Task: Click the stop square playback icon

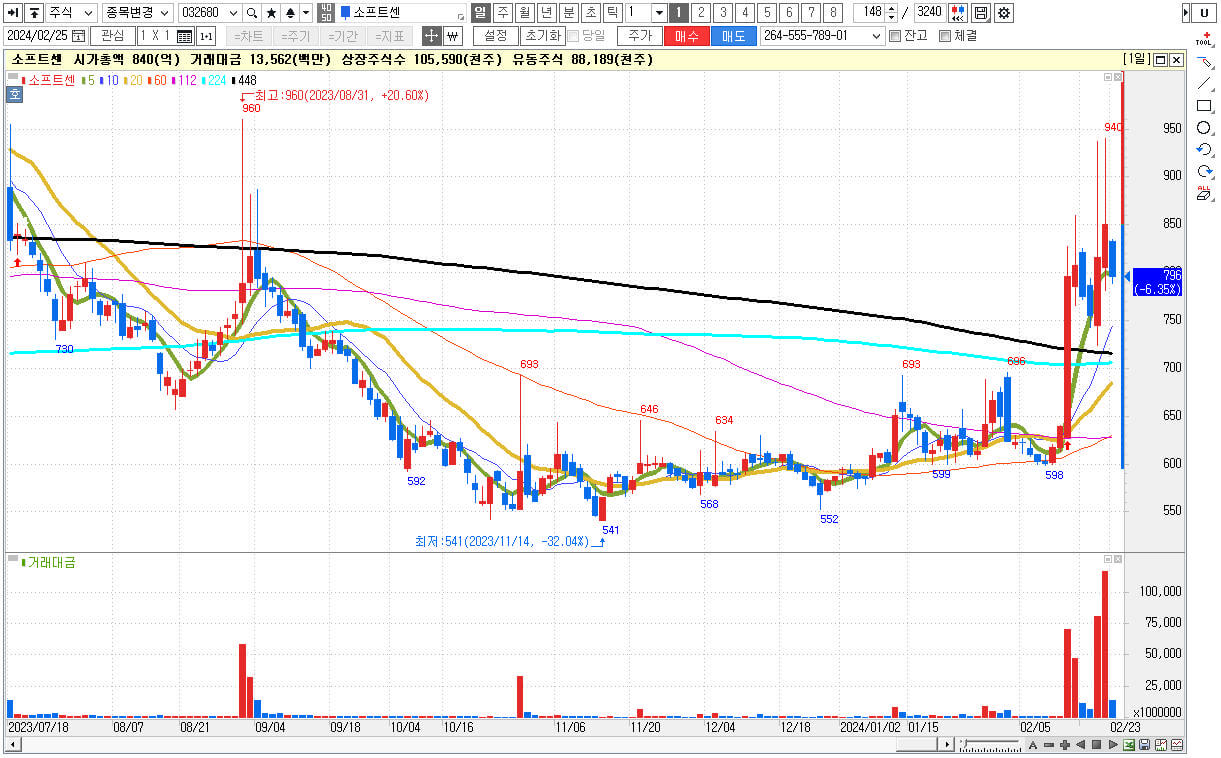Action: click(1096, 745)
